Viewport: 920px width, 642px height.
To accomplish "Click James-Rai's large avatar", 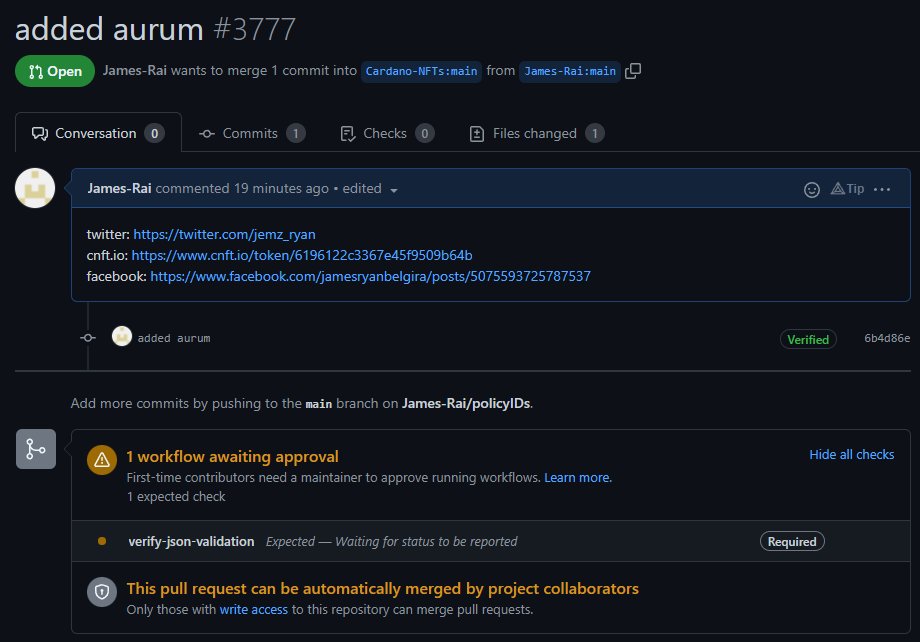I will (35, 188).
